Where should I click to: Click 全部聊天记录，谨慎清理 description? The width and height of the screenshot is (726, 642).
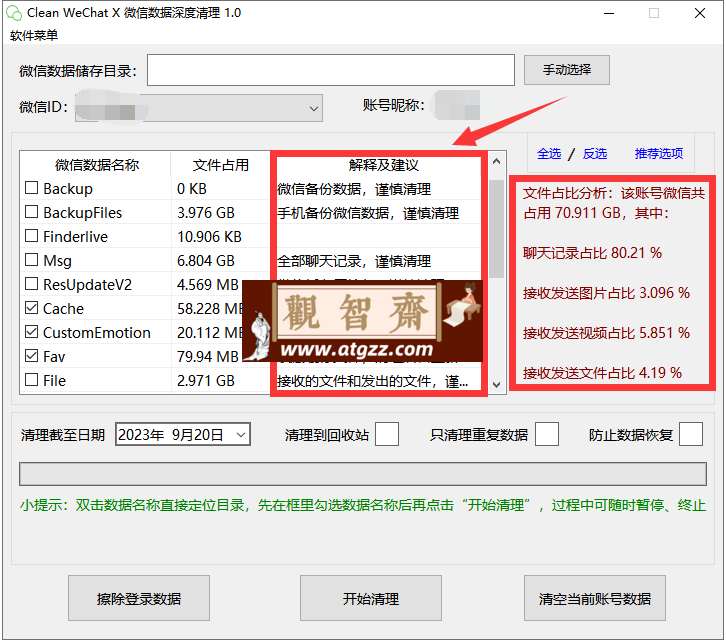point(354,261)
